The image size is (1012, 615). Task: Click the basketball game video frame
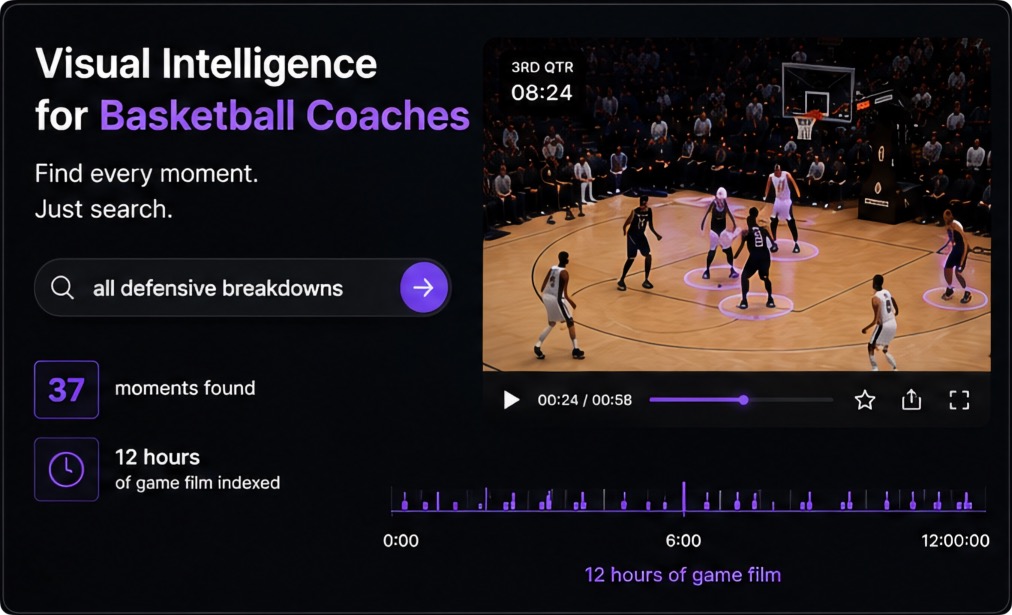tap(736, 205)
